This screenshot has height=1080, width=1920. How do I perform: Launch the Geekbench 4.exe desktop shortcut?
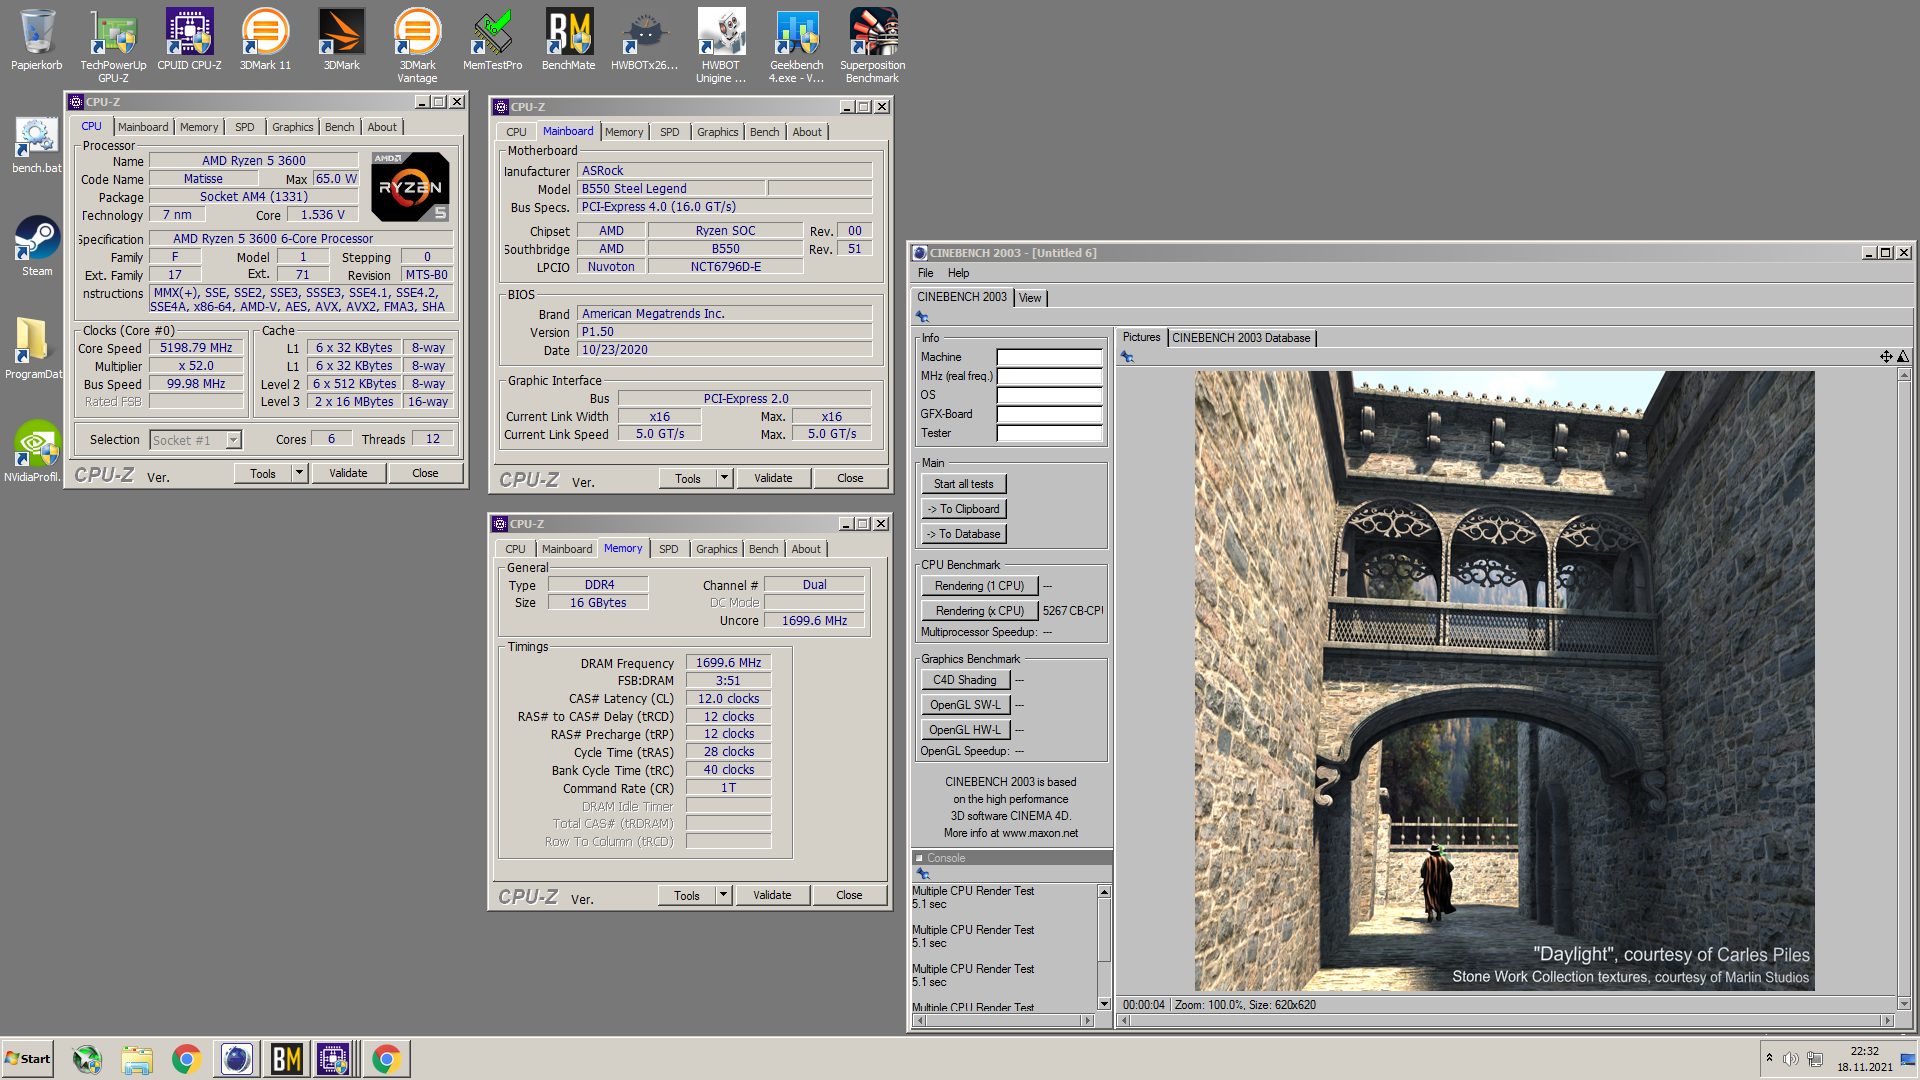(x=797, y=45)
